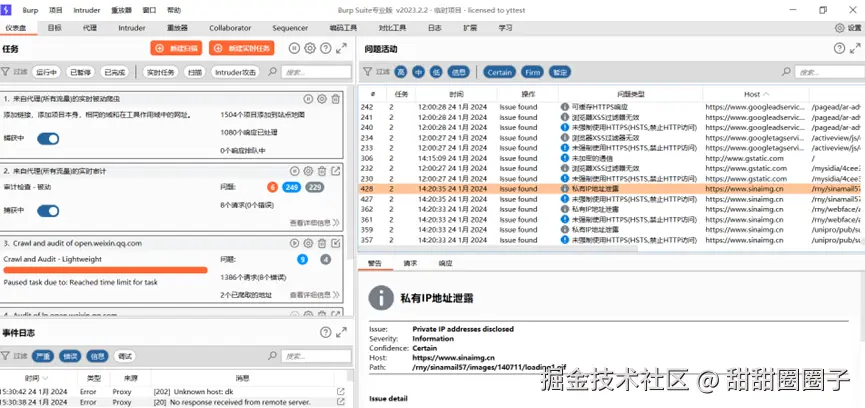Image resolution: width=865 pixels, height=408 pixels.
Task: Open the 项目 menu
Action: (x=56, y=10)
